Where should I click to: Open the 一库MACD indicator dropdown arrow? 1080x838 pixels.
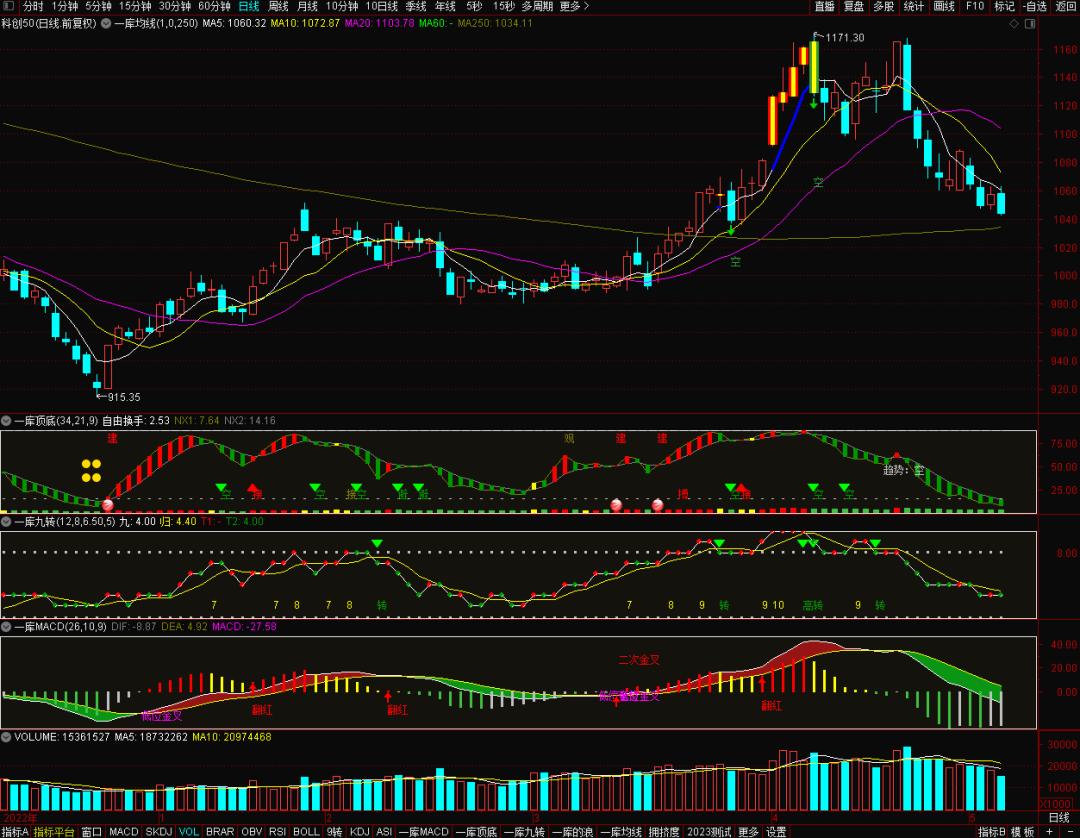pos(6,627)
